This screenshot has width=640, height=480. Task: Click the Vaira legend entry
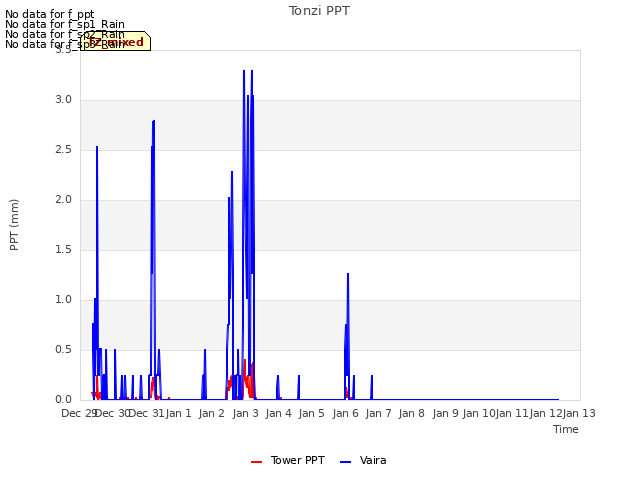pos(363,460)
